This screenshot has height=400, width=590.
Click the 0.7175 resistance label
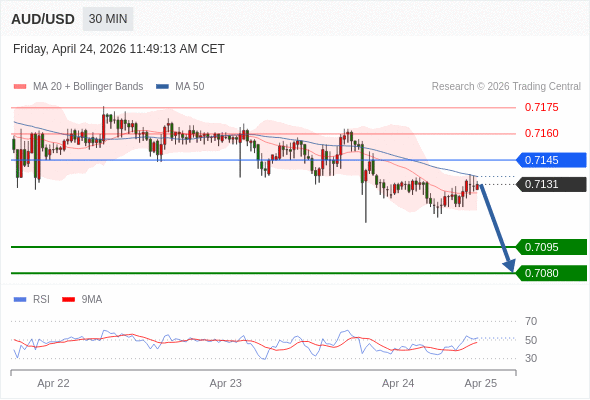click(541, 107)
